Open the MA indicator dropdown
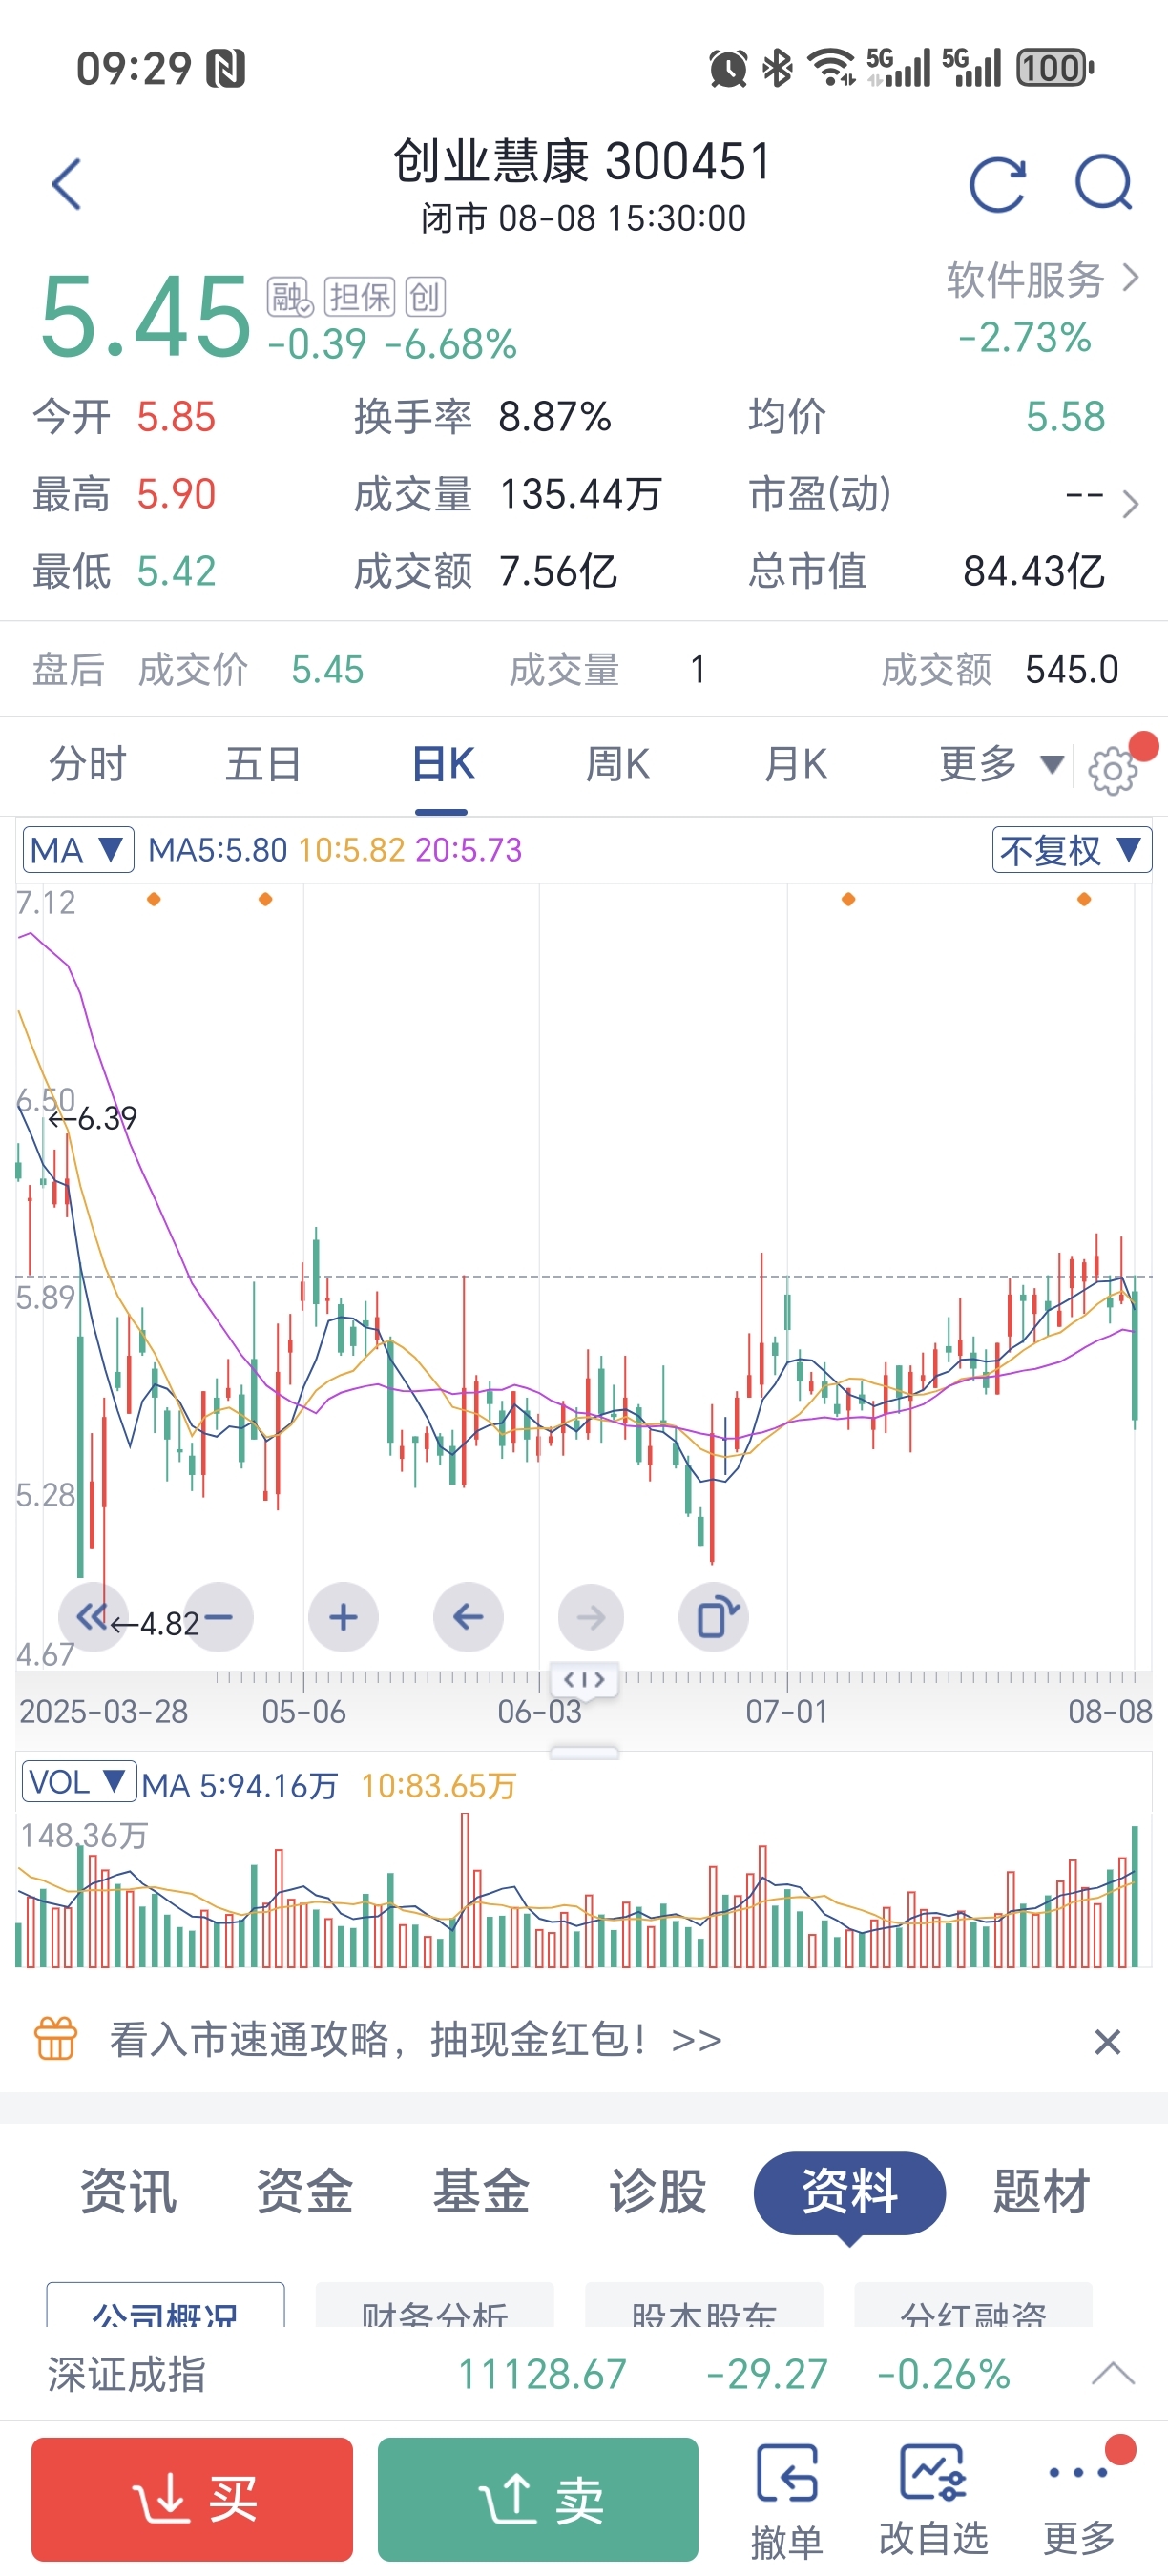 [x=78, y=850]
